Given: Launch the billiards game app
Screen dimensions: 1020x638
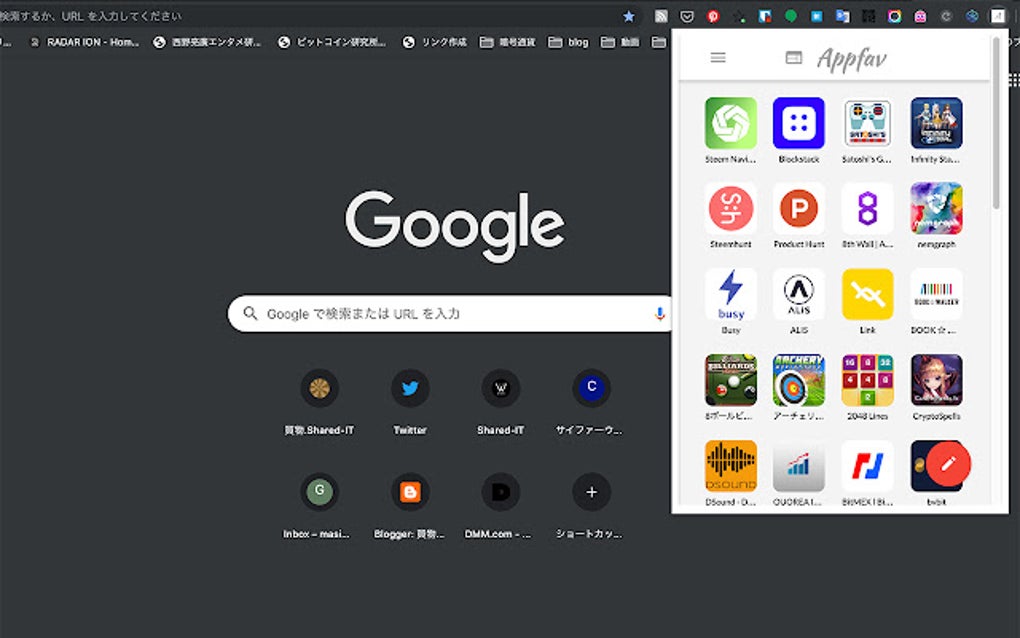Looking at the screenshot, I should (731, 380).
